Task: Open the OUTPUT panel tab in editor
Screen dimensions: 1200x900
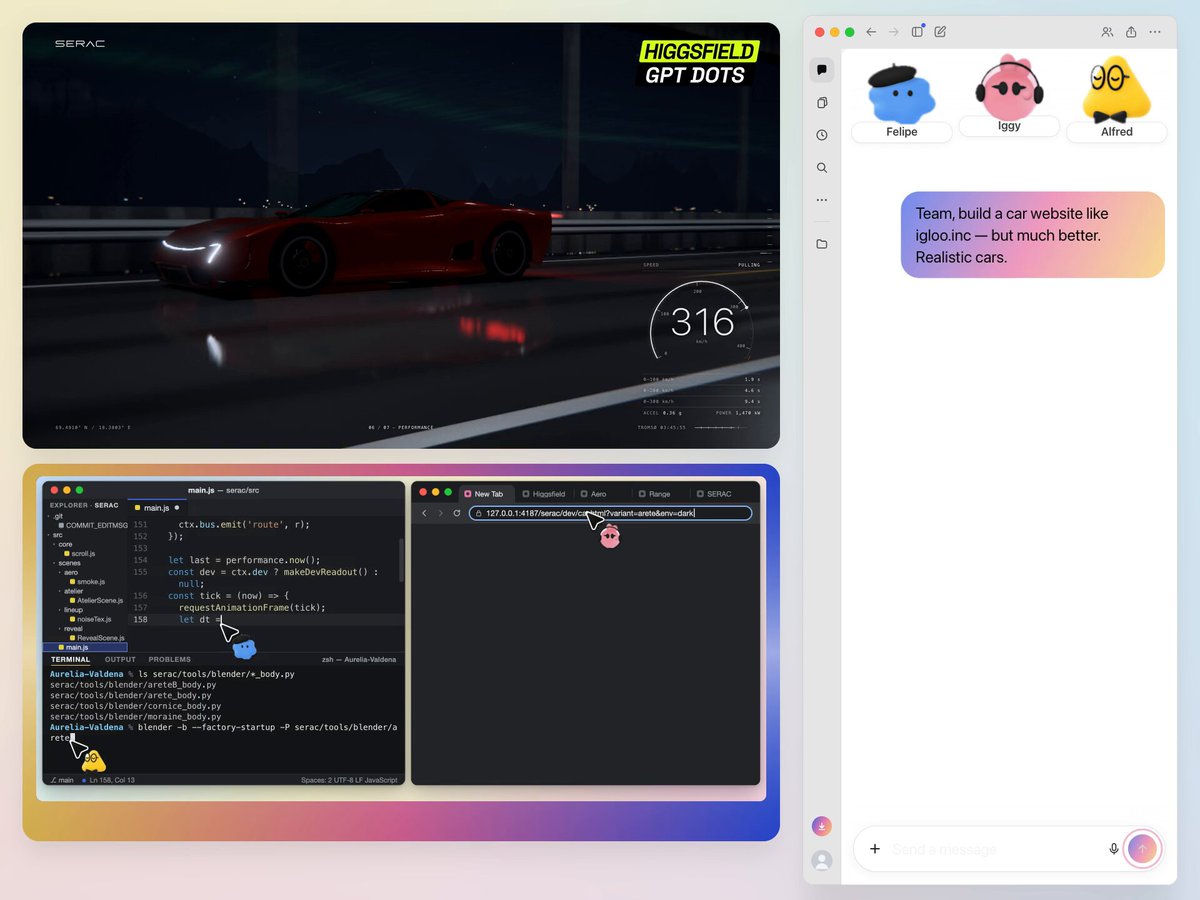Action: click(120, 660)
